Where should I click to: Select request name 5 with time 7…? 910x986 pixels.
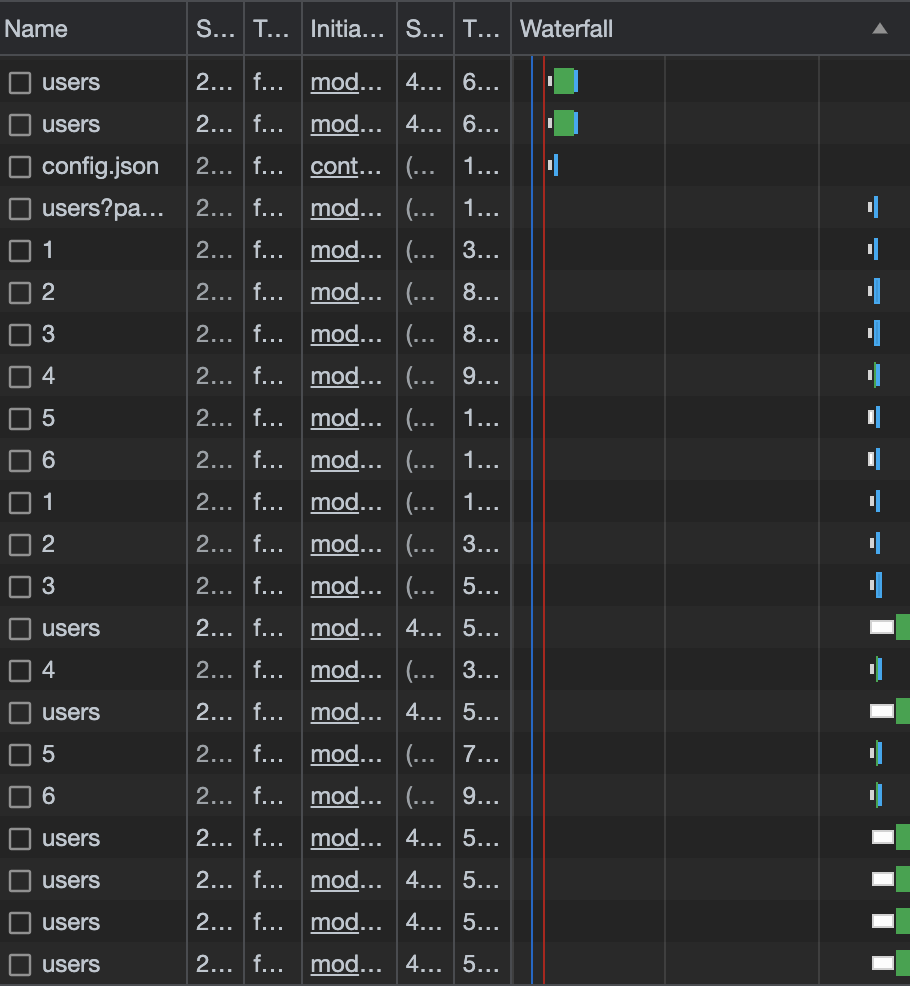click(x=48, y=755)
